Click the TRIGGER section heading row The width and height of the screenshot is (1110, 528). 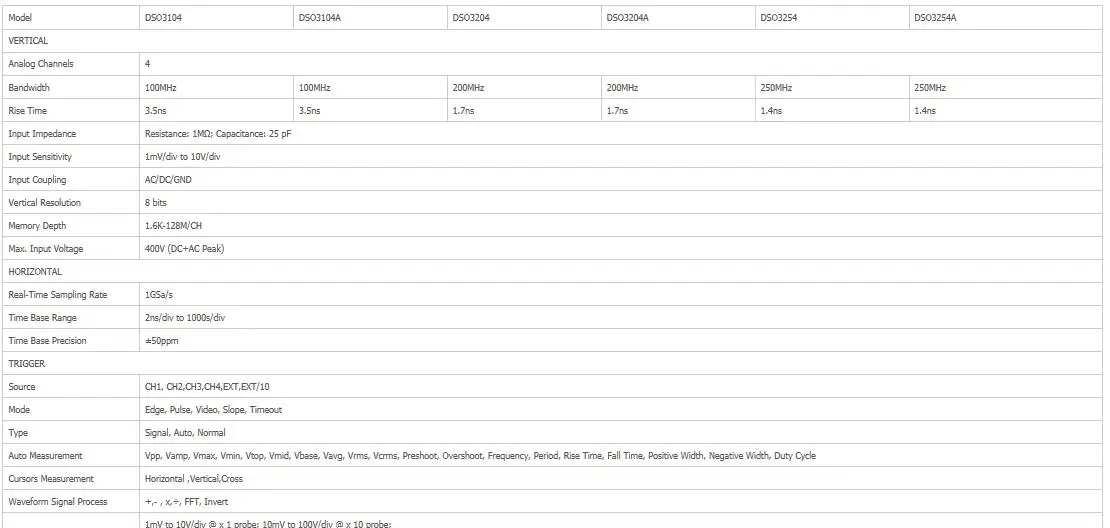(x=553, y=364)
